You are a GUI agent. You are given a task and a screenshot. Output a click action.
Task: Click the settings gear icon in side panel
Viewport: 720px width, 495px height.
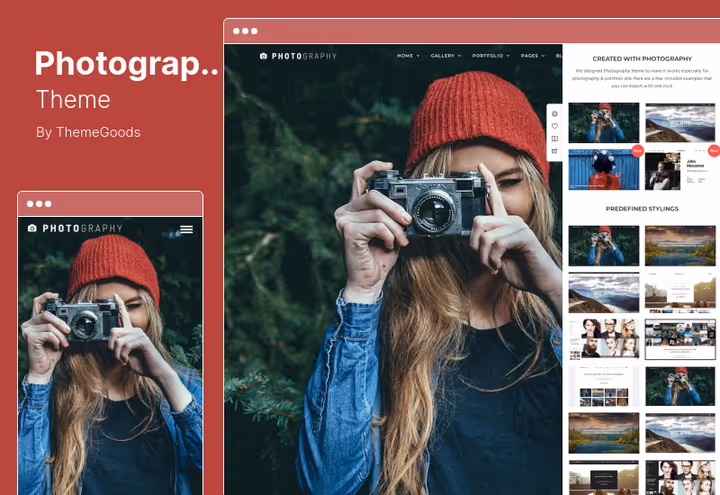(x=555, y=113)
